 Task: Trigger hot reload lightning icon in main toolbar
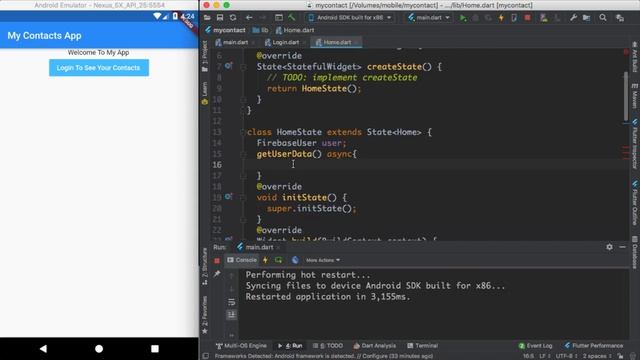[x=501, y=18]
